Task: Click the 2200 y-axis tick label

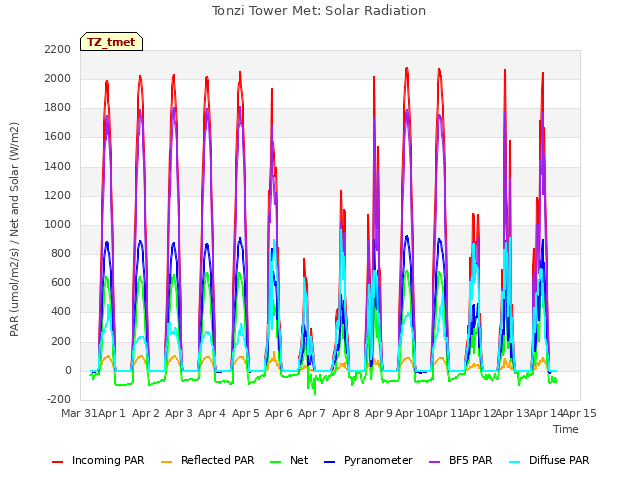Action: click(58, 49)
